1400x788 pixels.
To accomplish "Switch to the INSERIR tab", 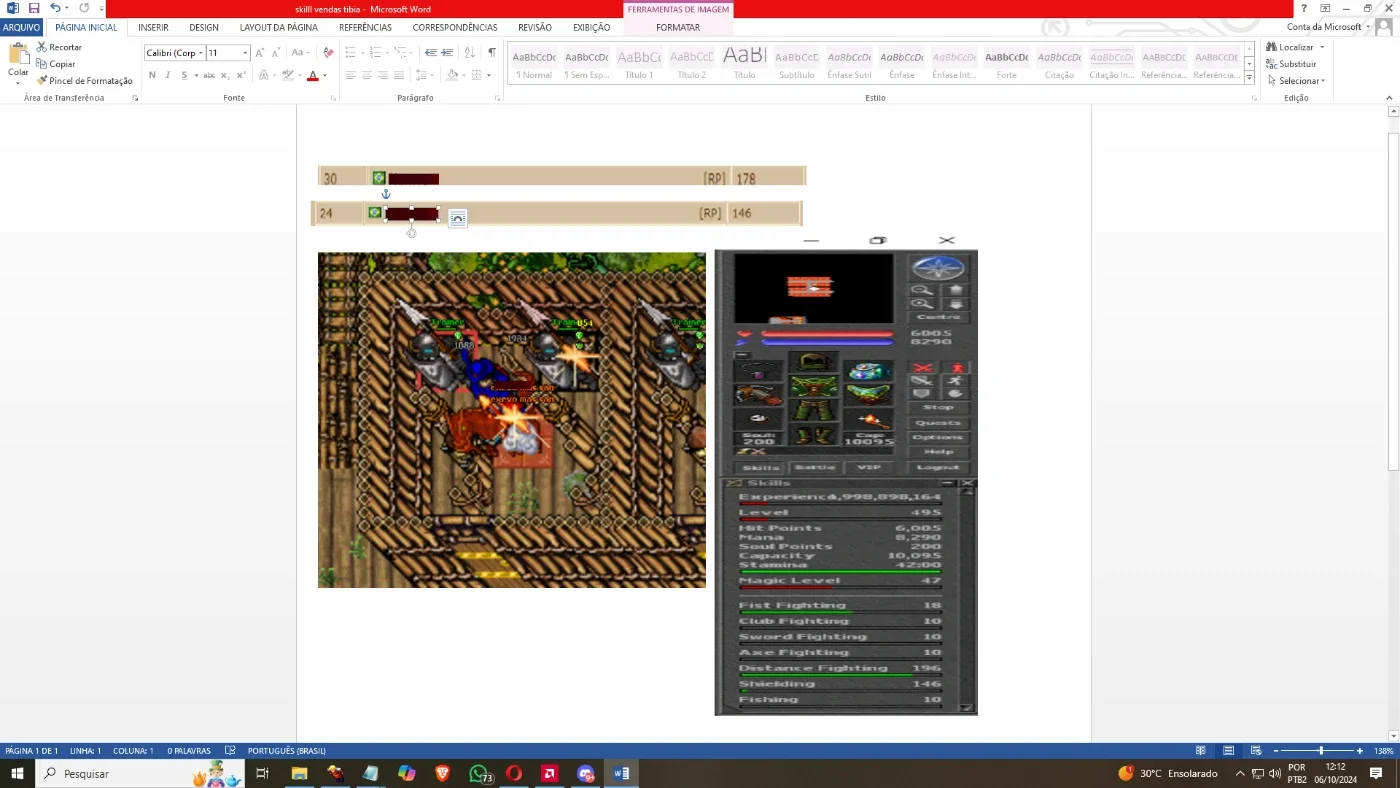I will (153, 27).
